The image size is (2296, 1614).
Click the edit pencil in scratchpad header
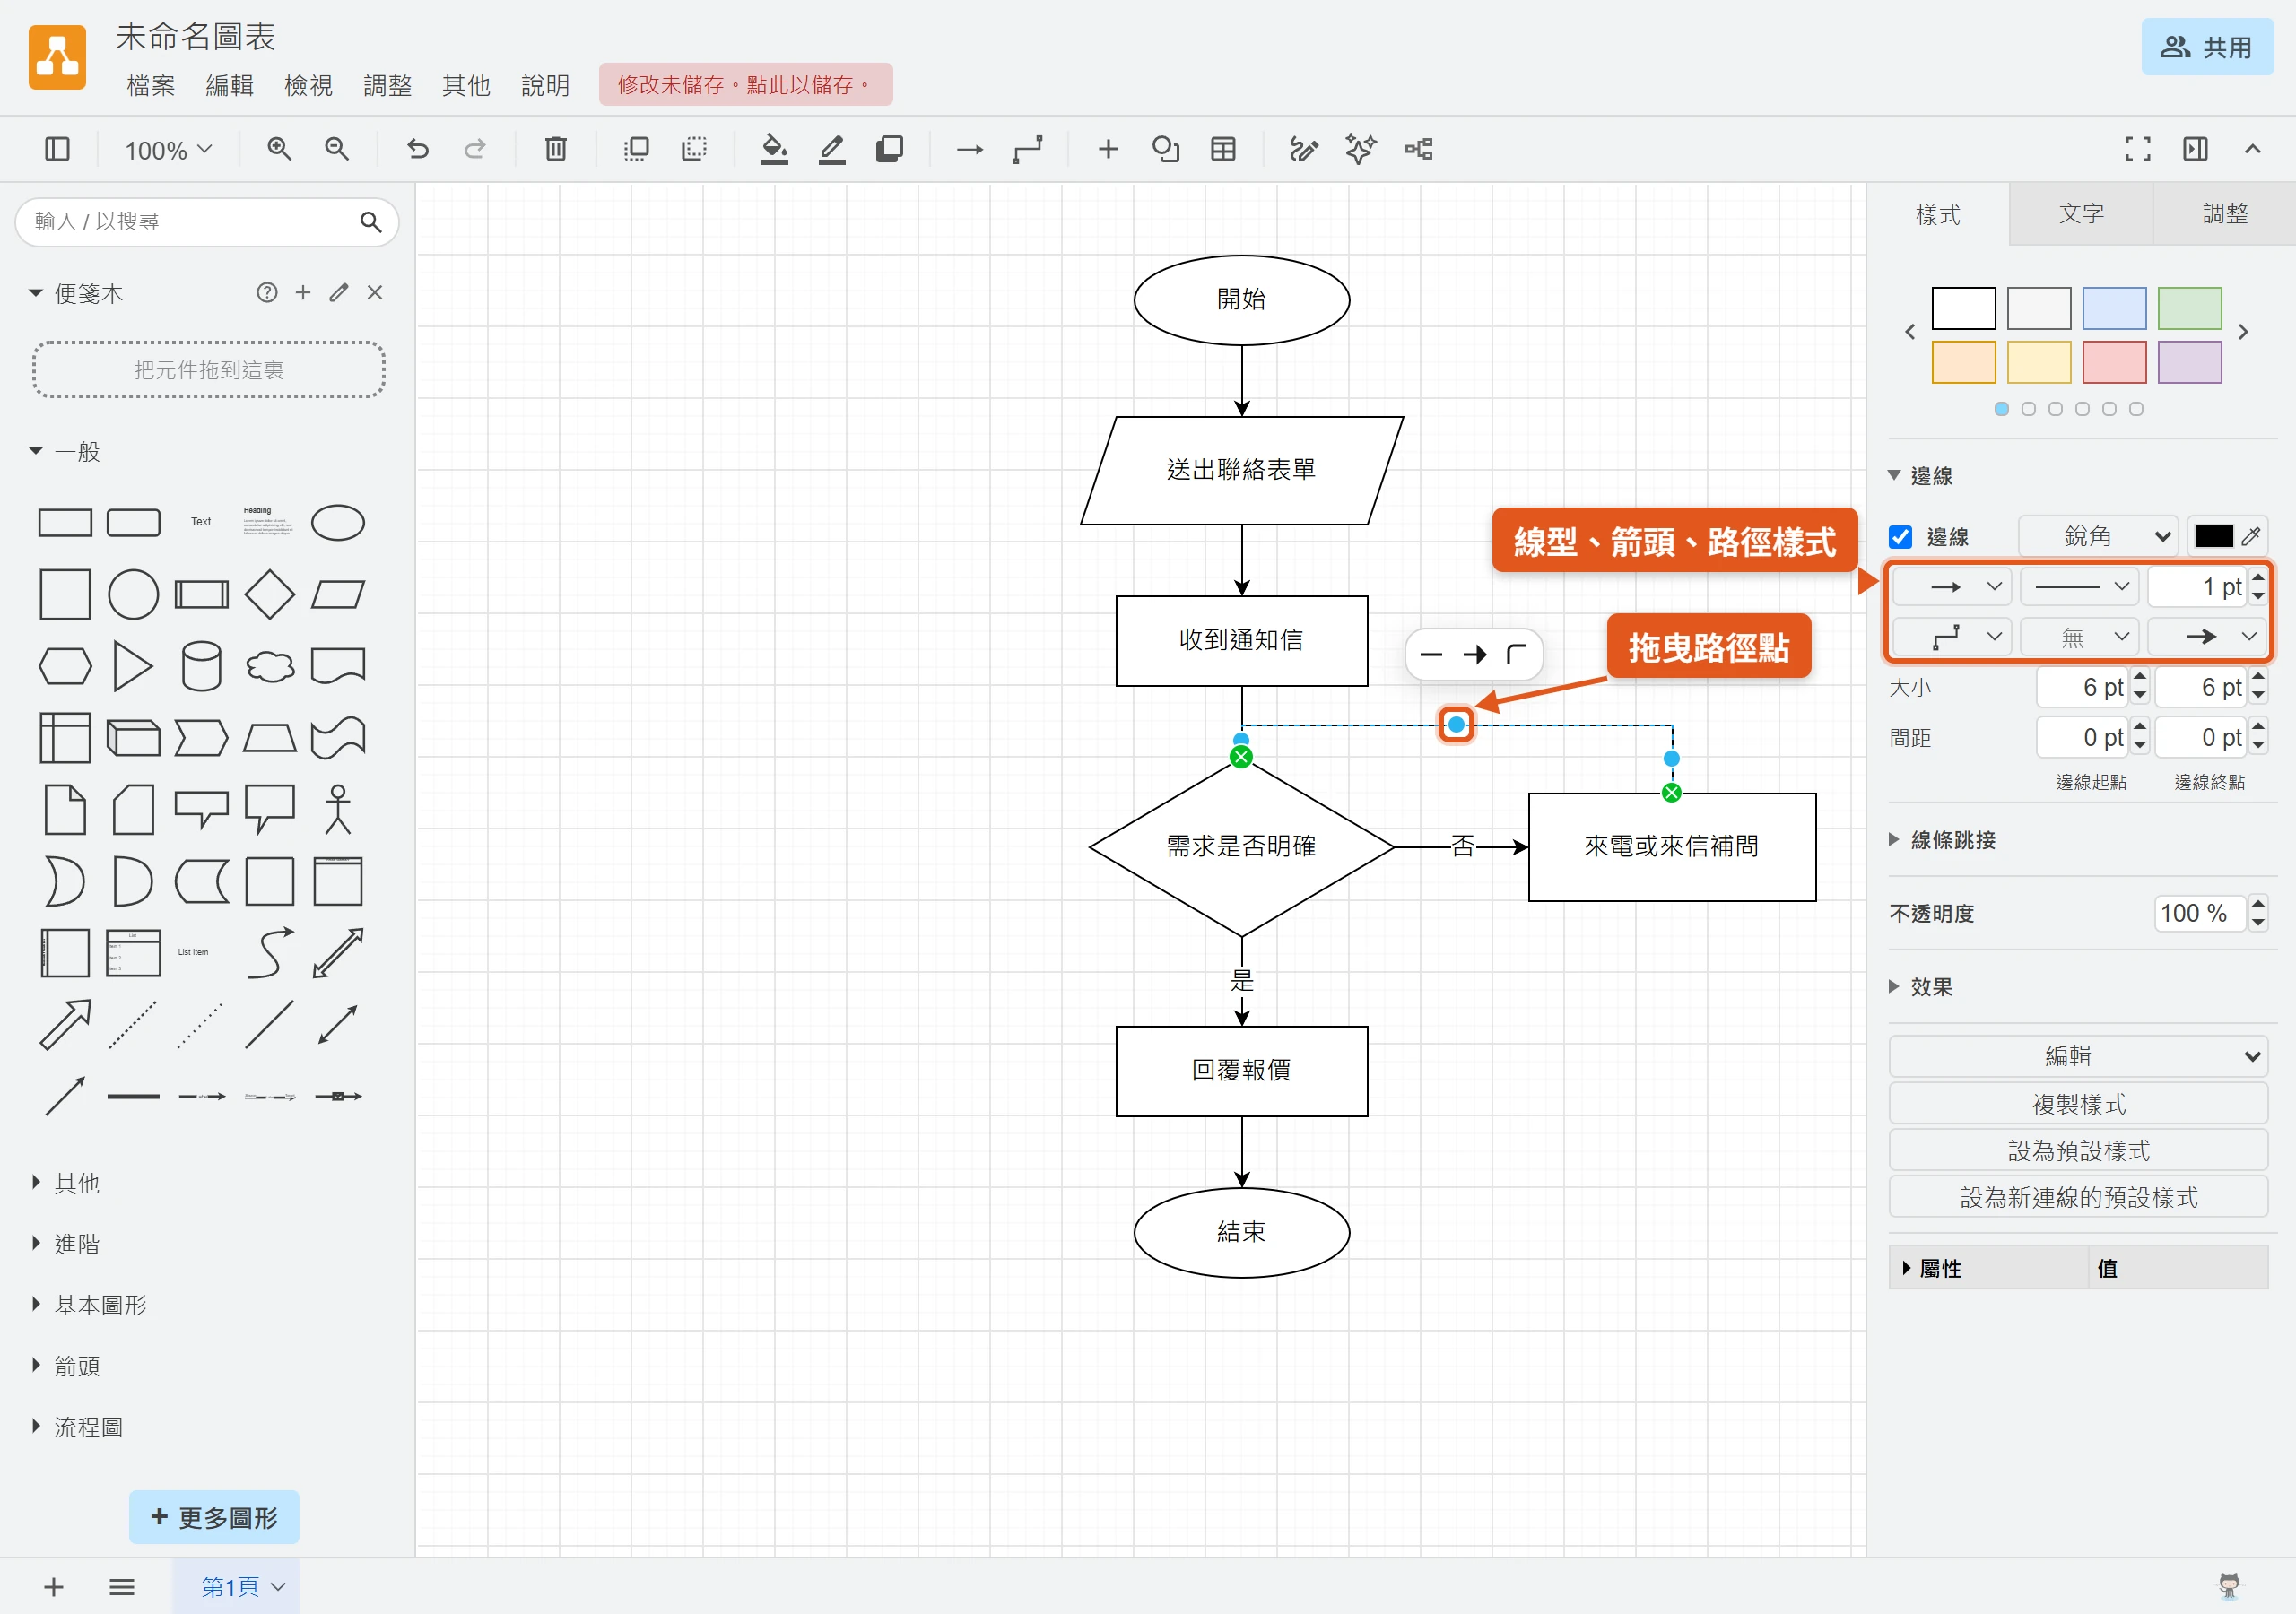click(339, 292)
